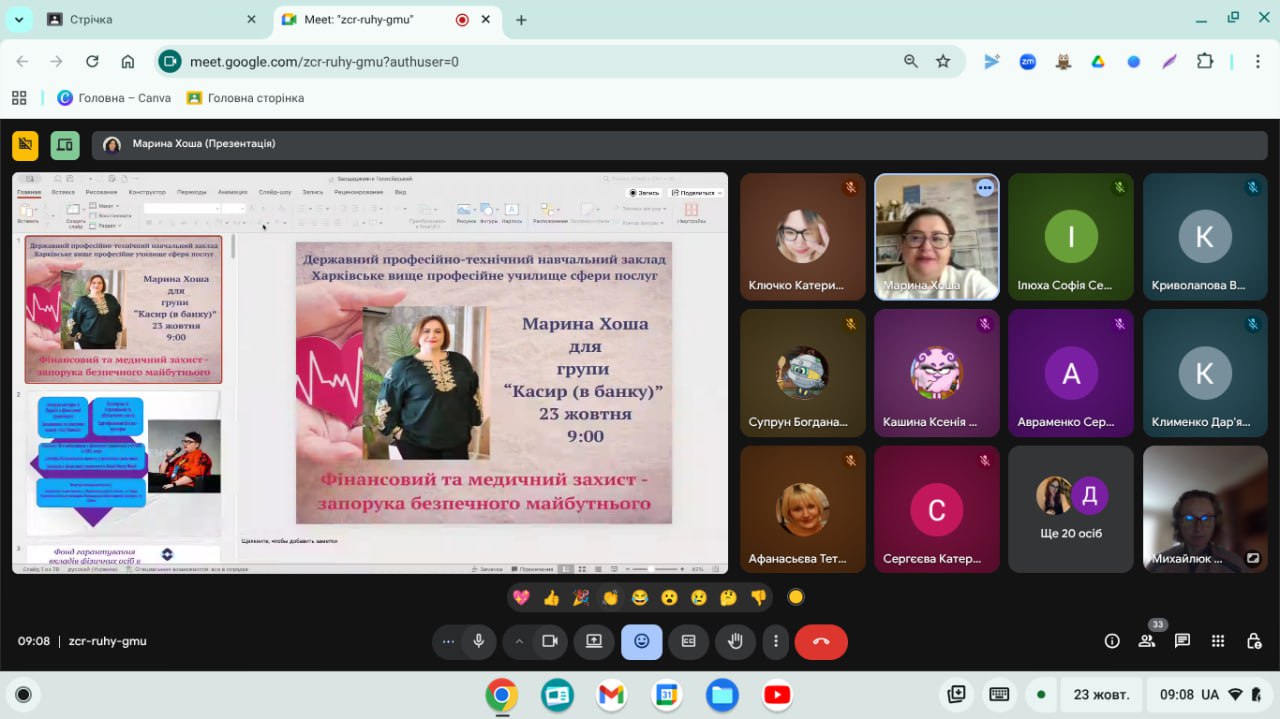Image resolution: width=1280 pixels, height=719 pixels.
Task: Raise hand in the meeting
Action: 736,642
